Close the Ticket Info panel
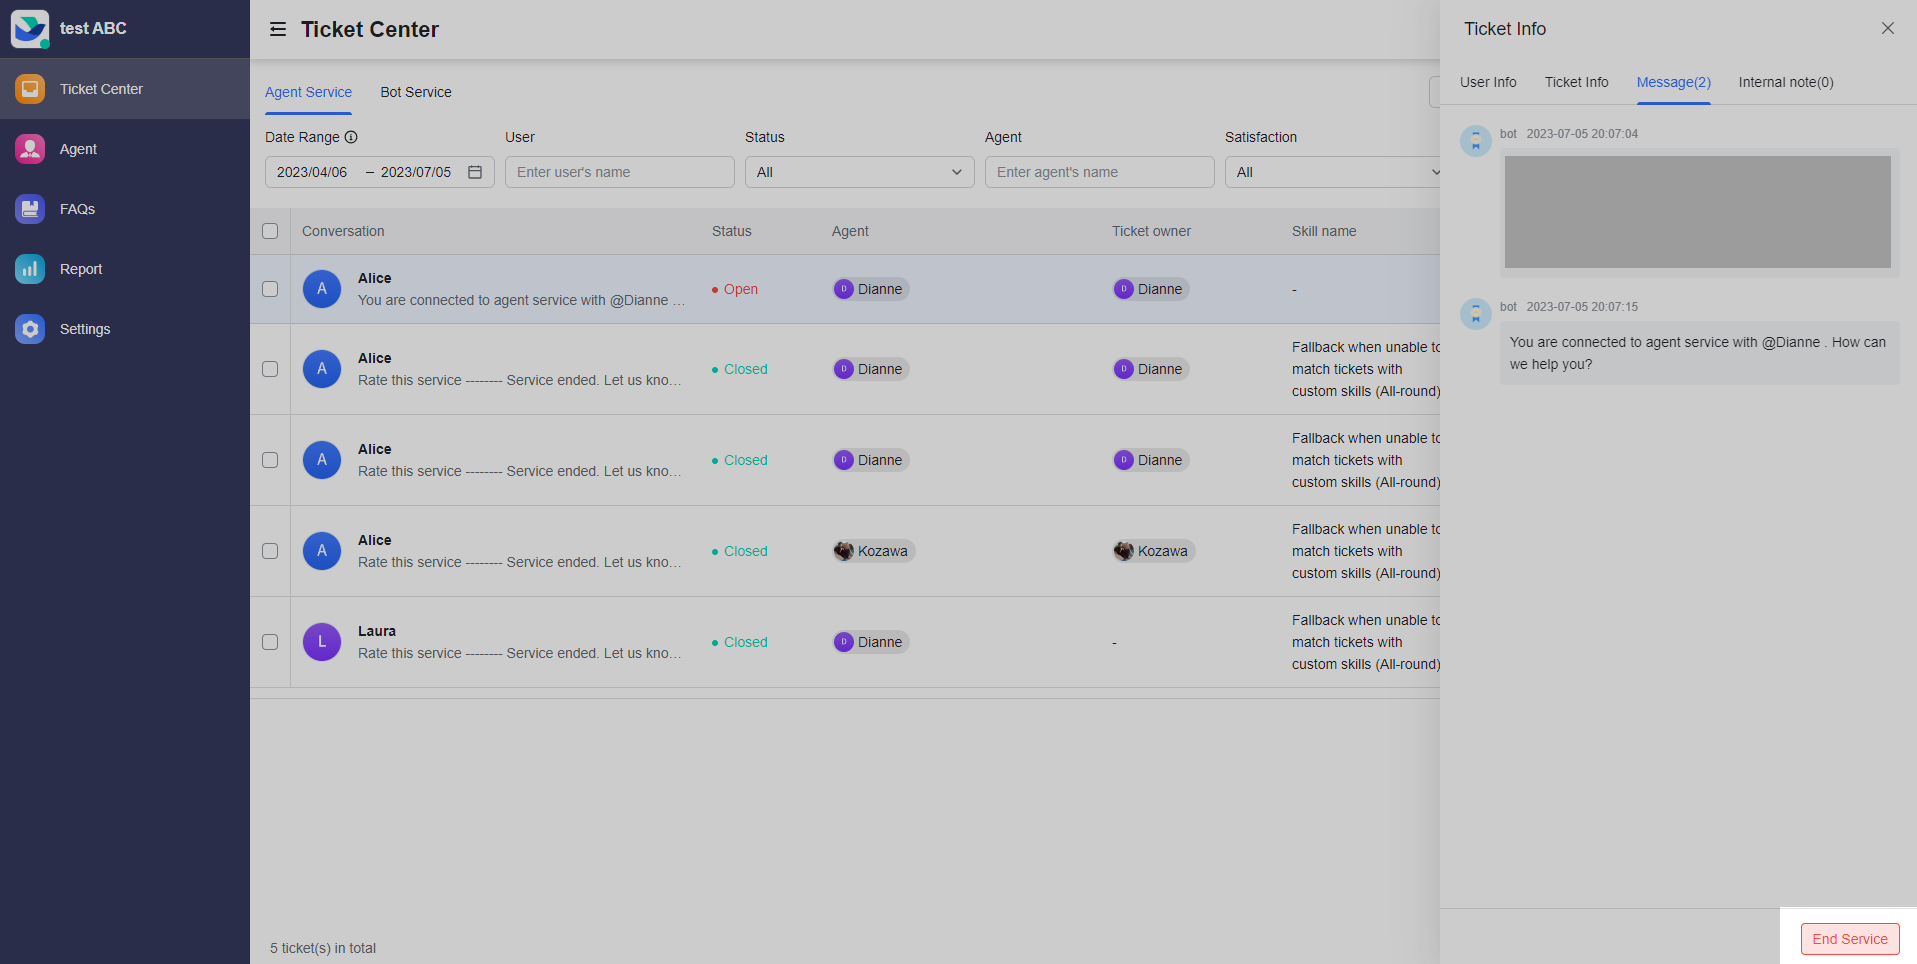 (x=1887, y=29)
